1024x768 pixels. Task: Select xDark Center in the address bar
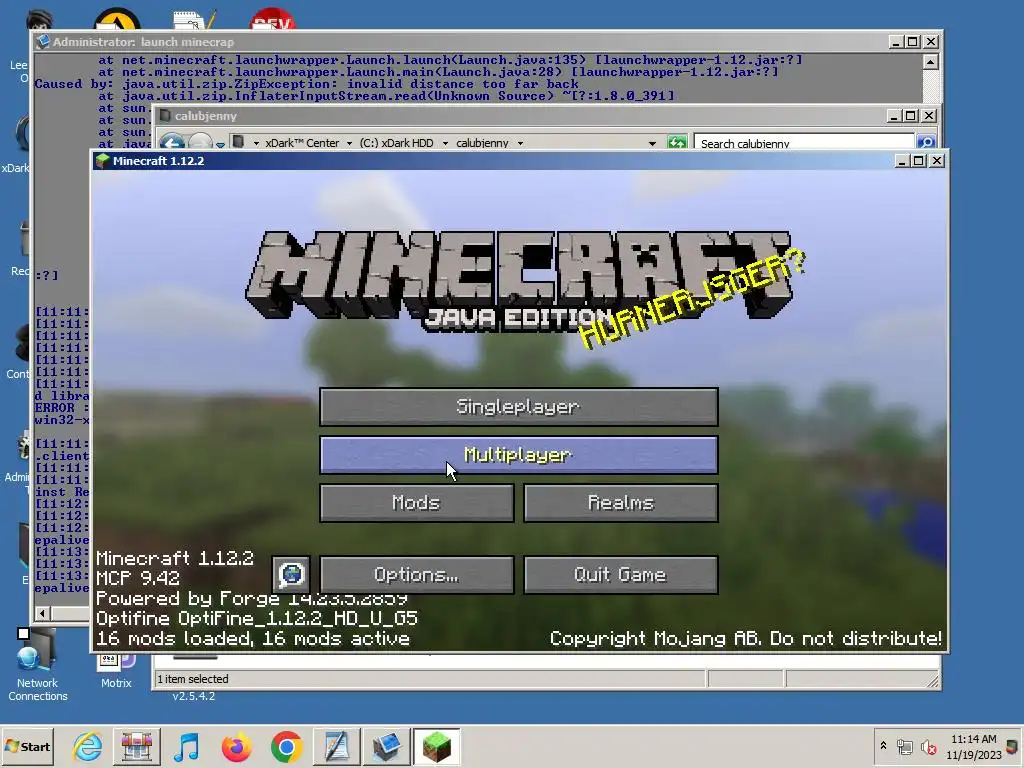[x=302, y=143]
